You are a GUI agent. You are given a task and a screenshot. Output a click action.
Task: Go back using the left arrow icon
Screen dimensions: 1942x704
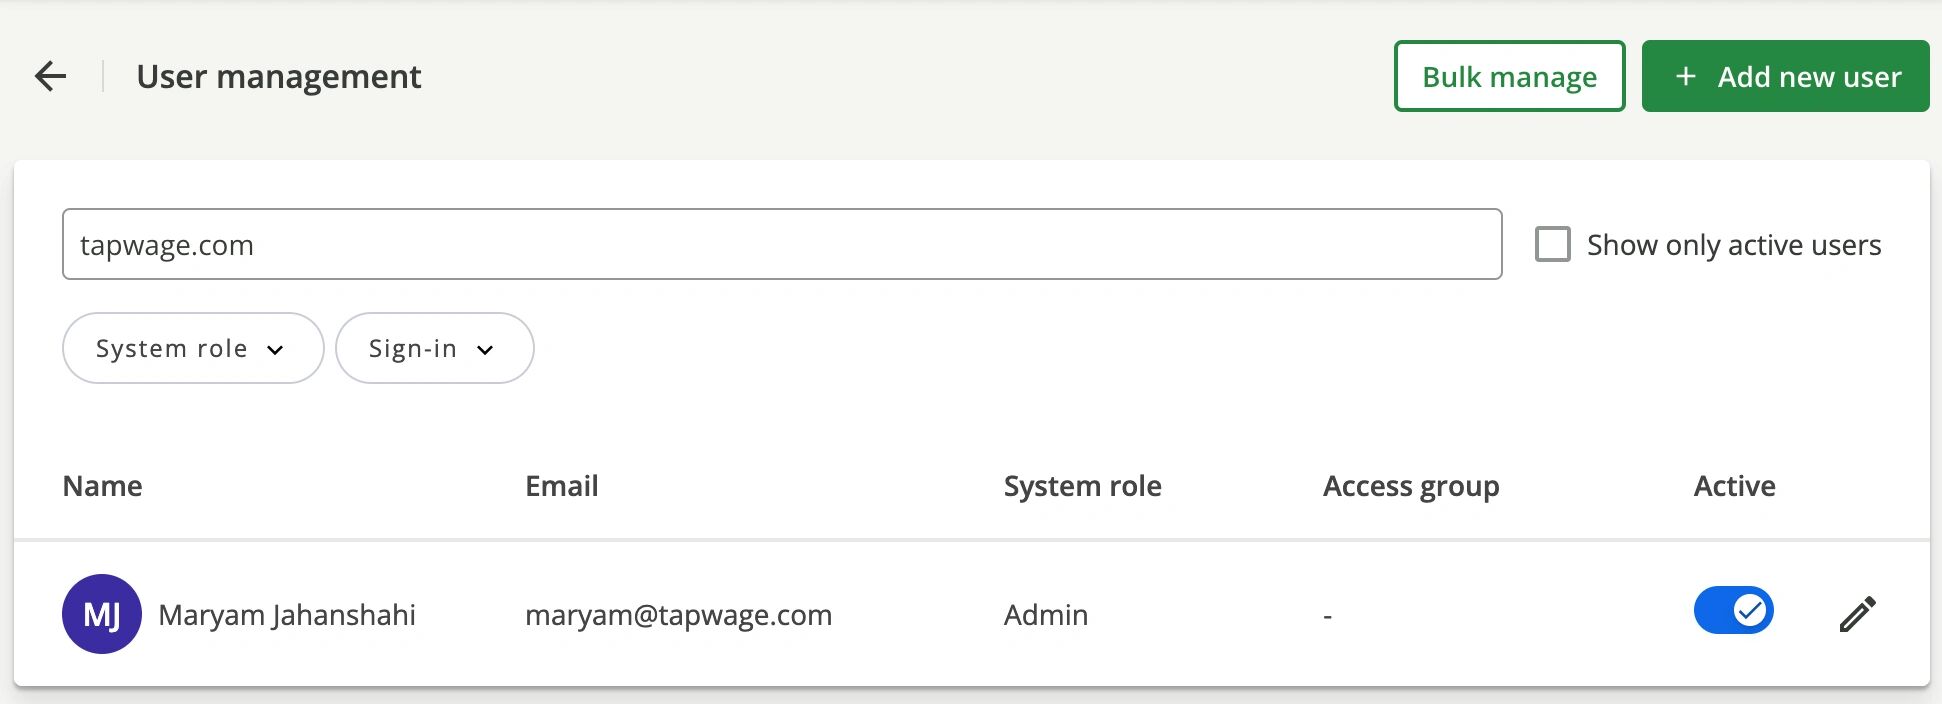coord(50,76)
